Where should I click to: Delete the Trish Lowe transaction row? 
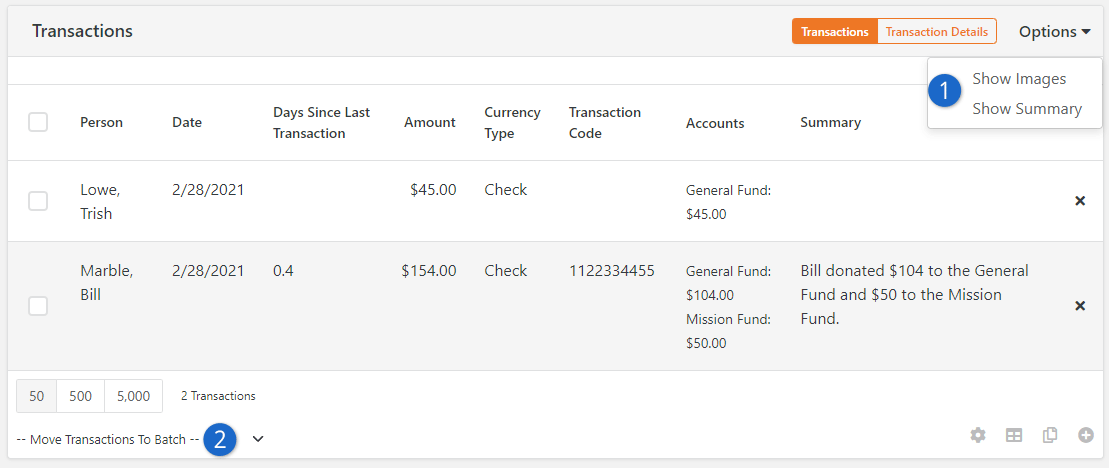[x=1080, y=201]
